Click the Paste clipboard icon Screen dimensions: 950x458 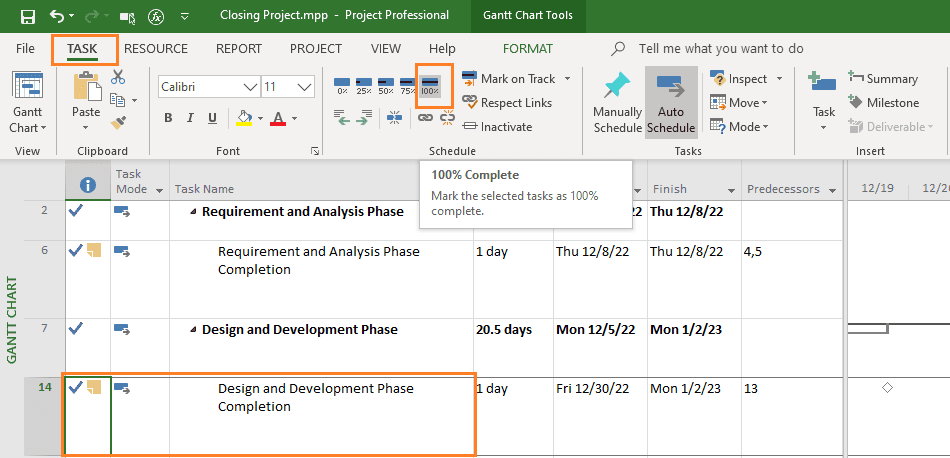point(86,86)
